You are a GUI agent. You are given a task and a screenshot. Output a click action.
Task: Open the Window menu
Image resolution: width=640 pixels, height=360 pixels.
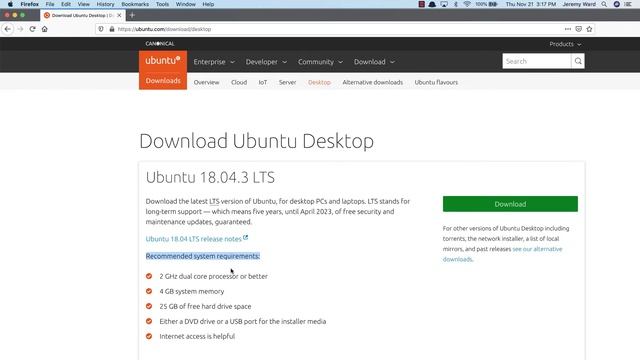(185, 4)
